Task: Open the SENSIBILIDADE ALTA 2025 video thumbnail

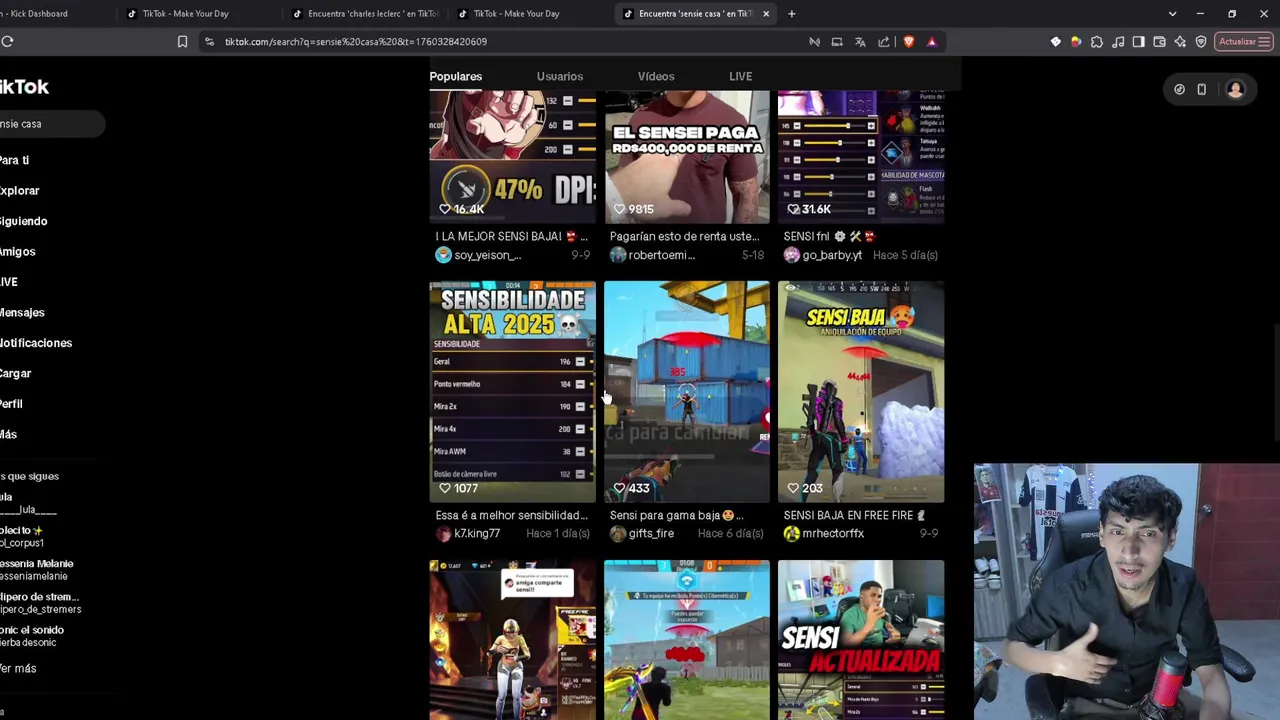Action: pos(512,391)
